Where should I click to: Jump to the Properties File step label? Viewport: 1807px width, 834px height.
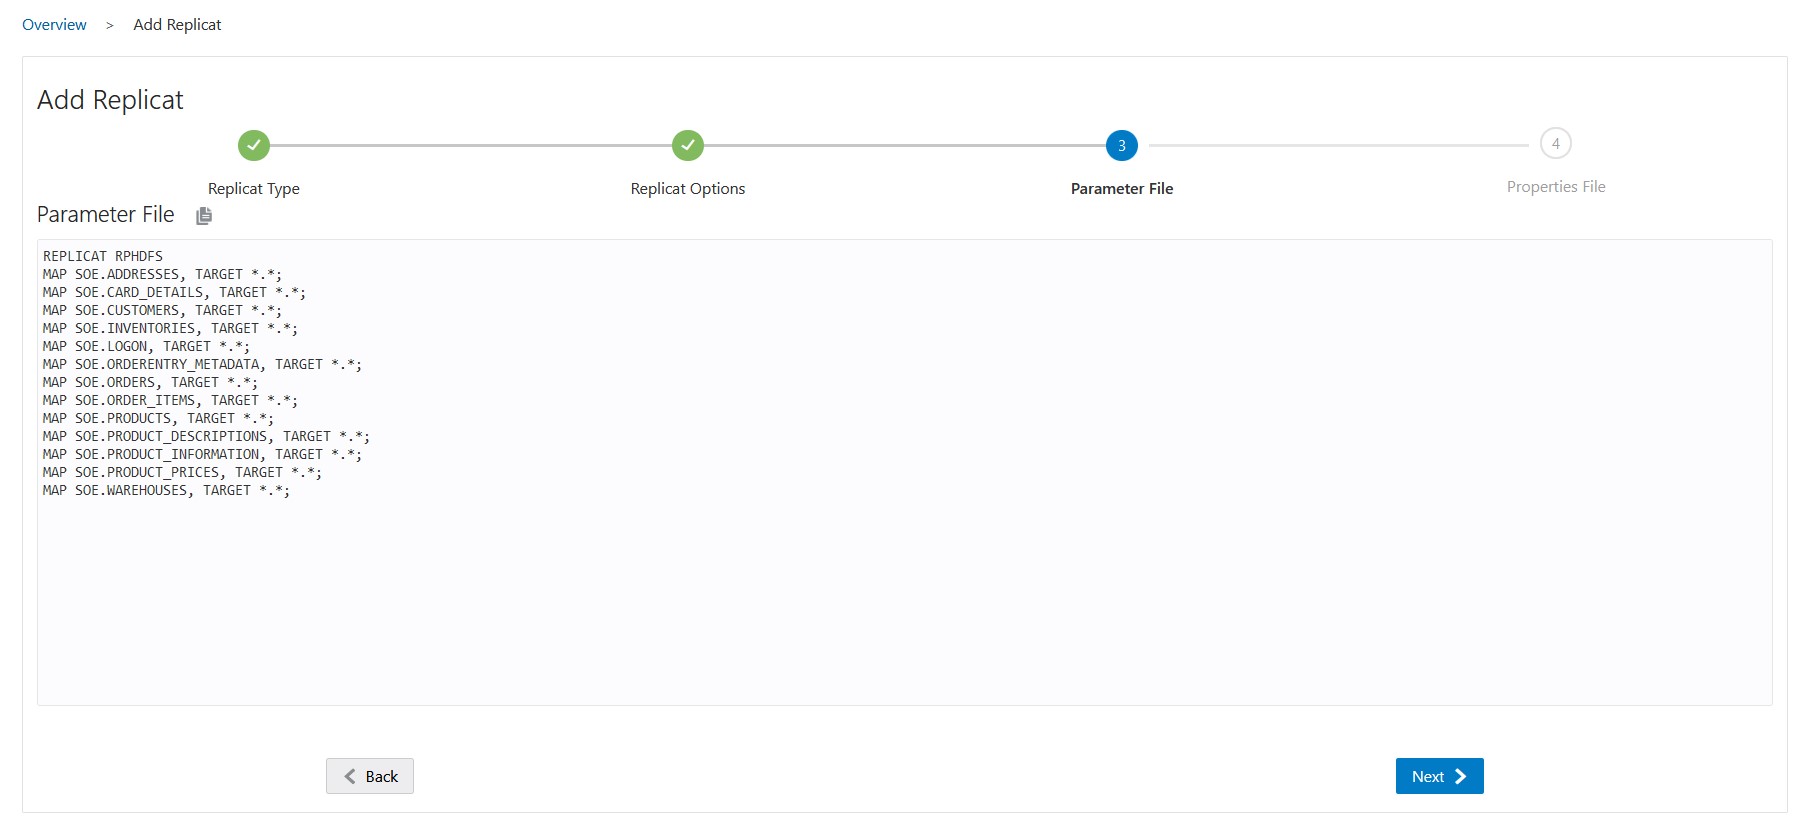tap(1555, 187)
